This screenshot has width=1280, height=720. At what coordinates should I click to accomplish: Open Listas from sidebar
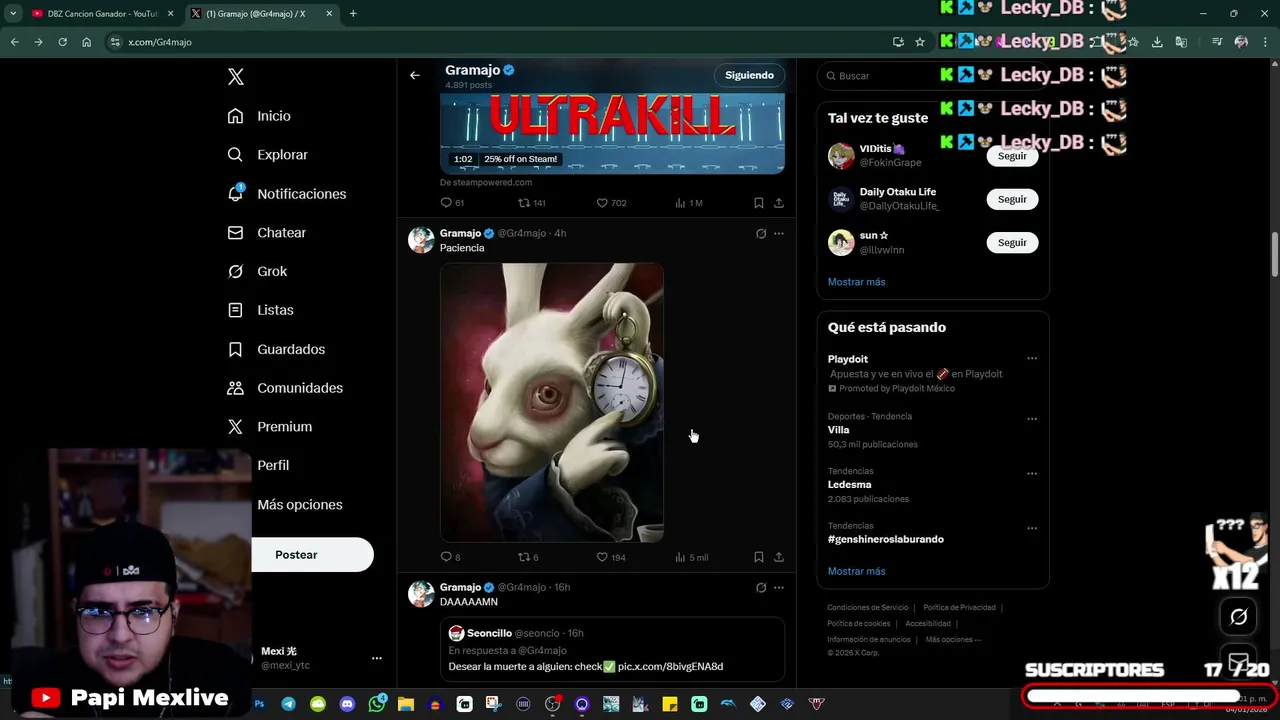[260, 310]
